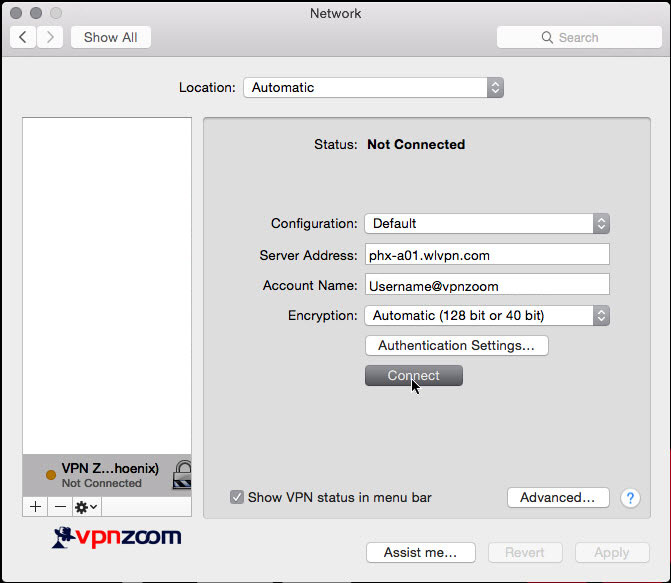
Task: Open the Configuration dropdown showing Default
Action: pos(487,223)
